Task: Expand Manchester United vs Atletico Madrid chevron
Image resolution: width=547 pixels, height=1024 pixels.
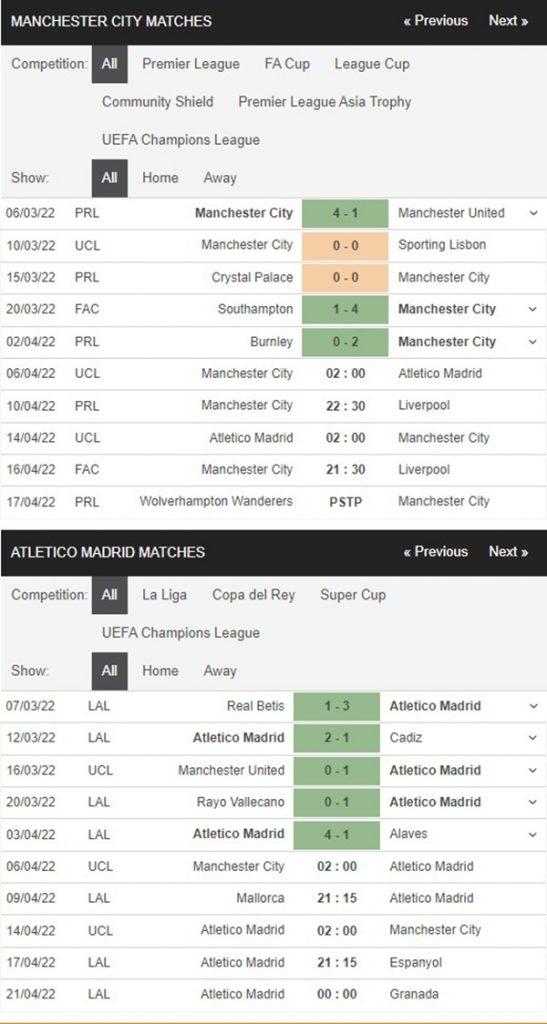Action: point(533,770)
